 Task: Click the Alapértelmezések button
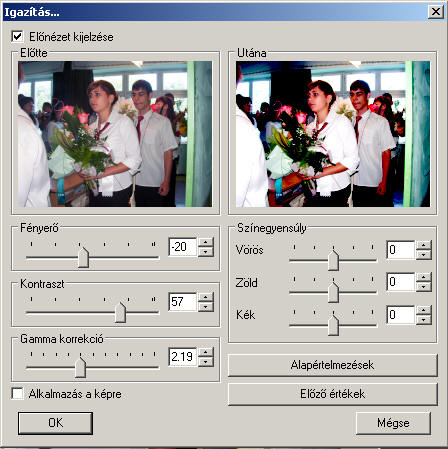pyautogui.click(x=332, y=365)
